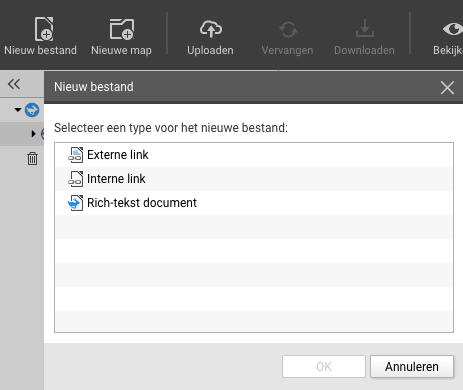
Task: Open the trash bin in sidebar
Action: (x=32, y=158)
